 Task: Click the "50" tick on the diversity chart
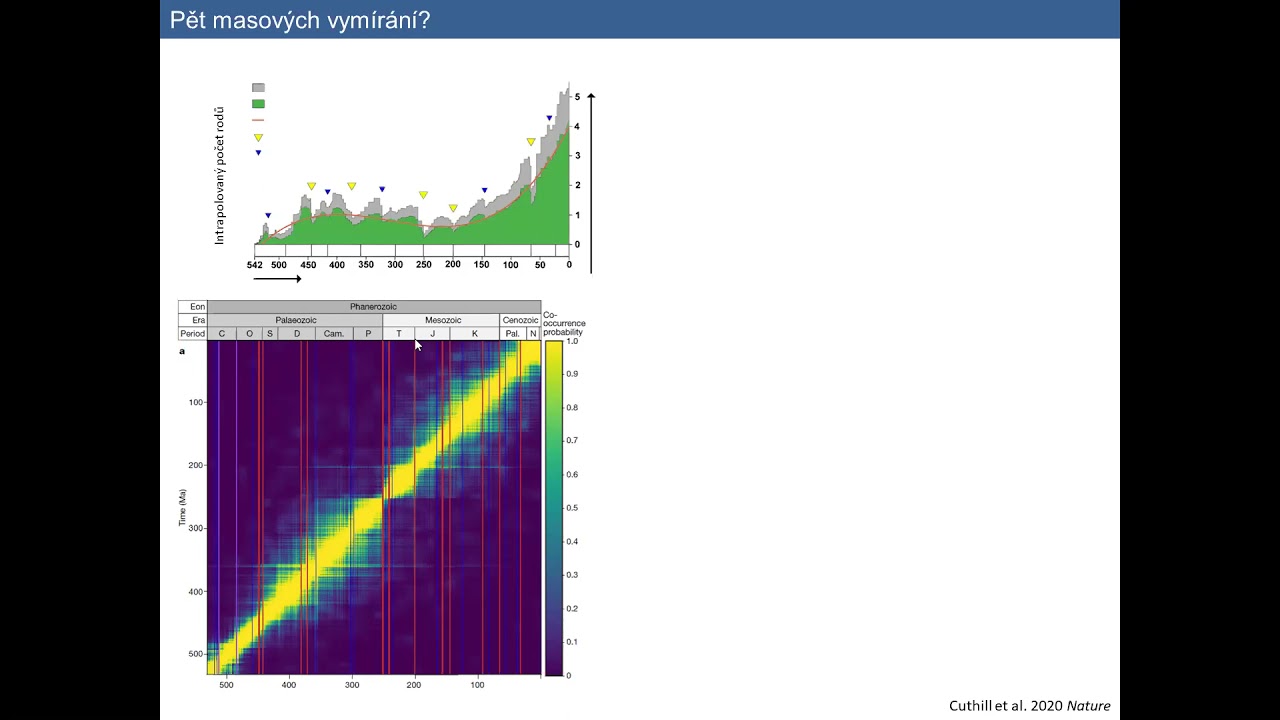click(540, 265)
